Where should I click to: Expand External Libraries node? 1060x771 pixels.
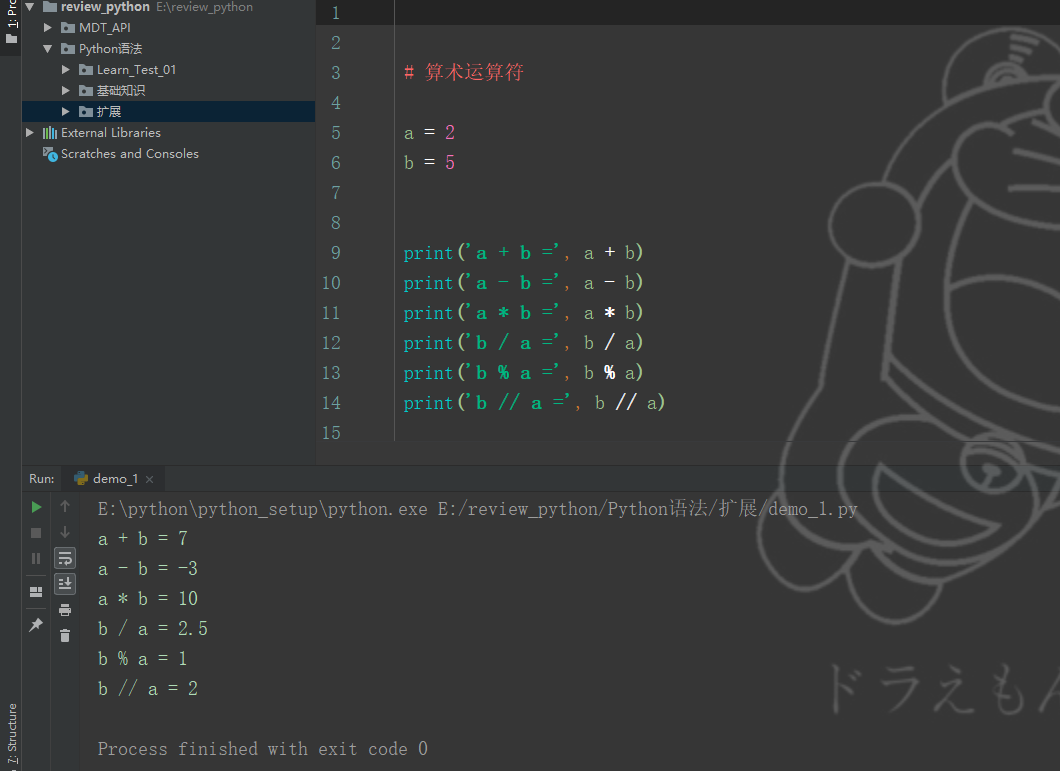click(30, 133)
